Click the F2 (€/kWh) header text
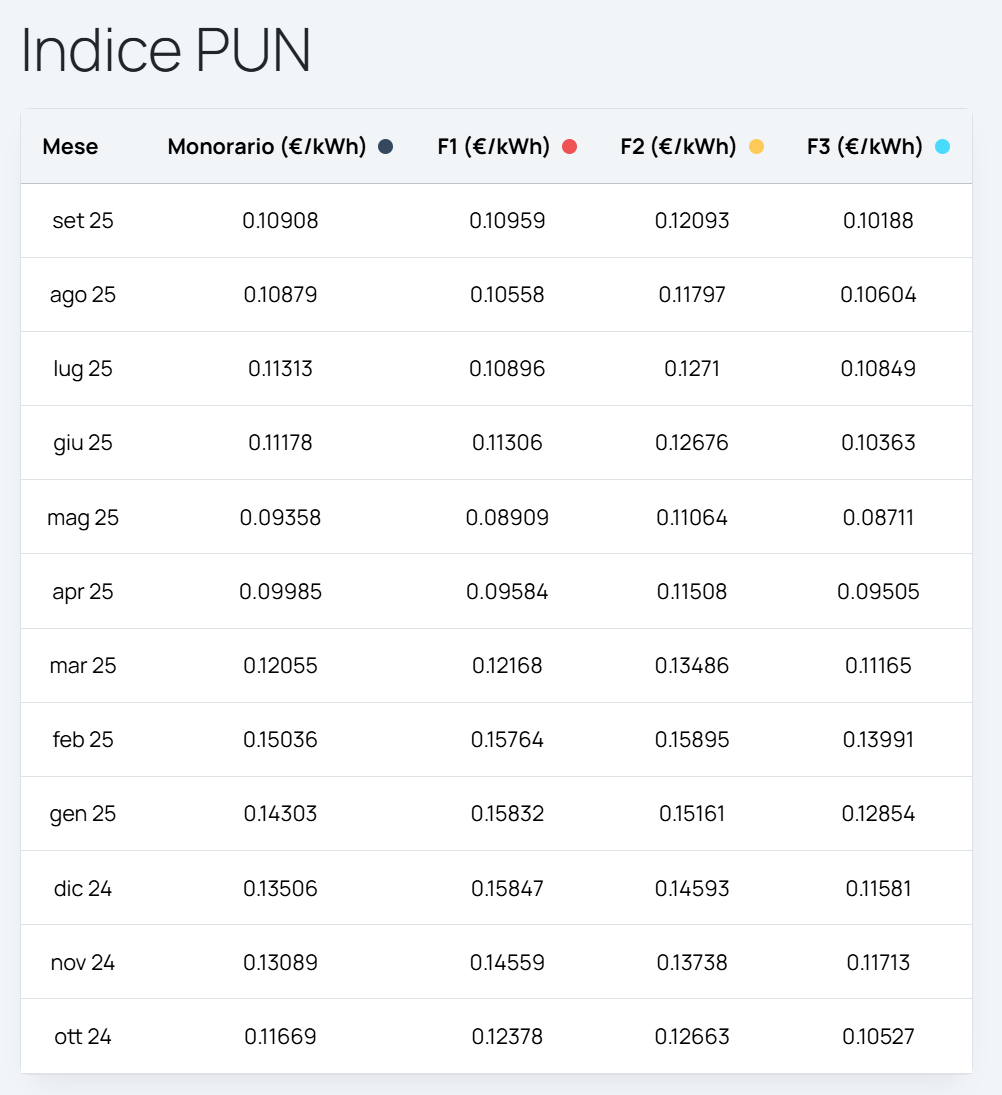The image size is (1002, 1095). point(678,147)
